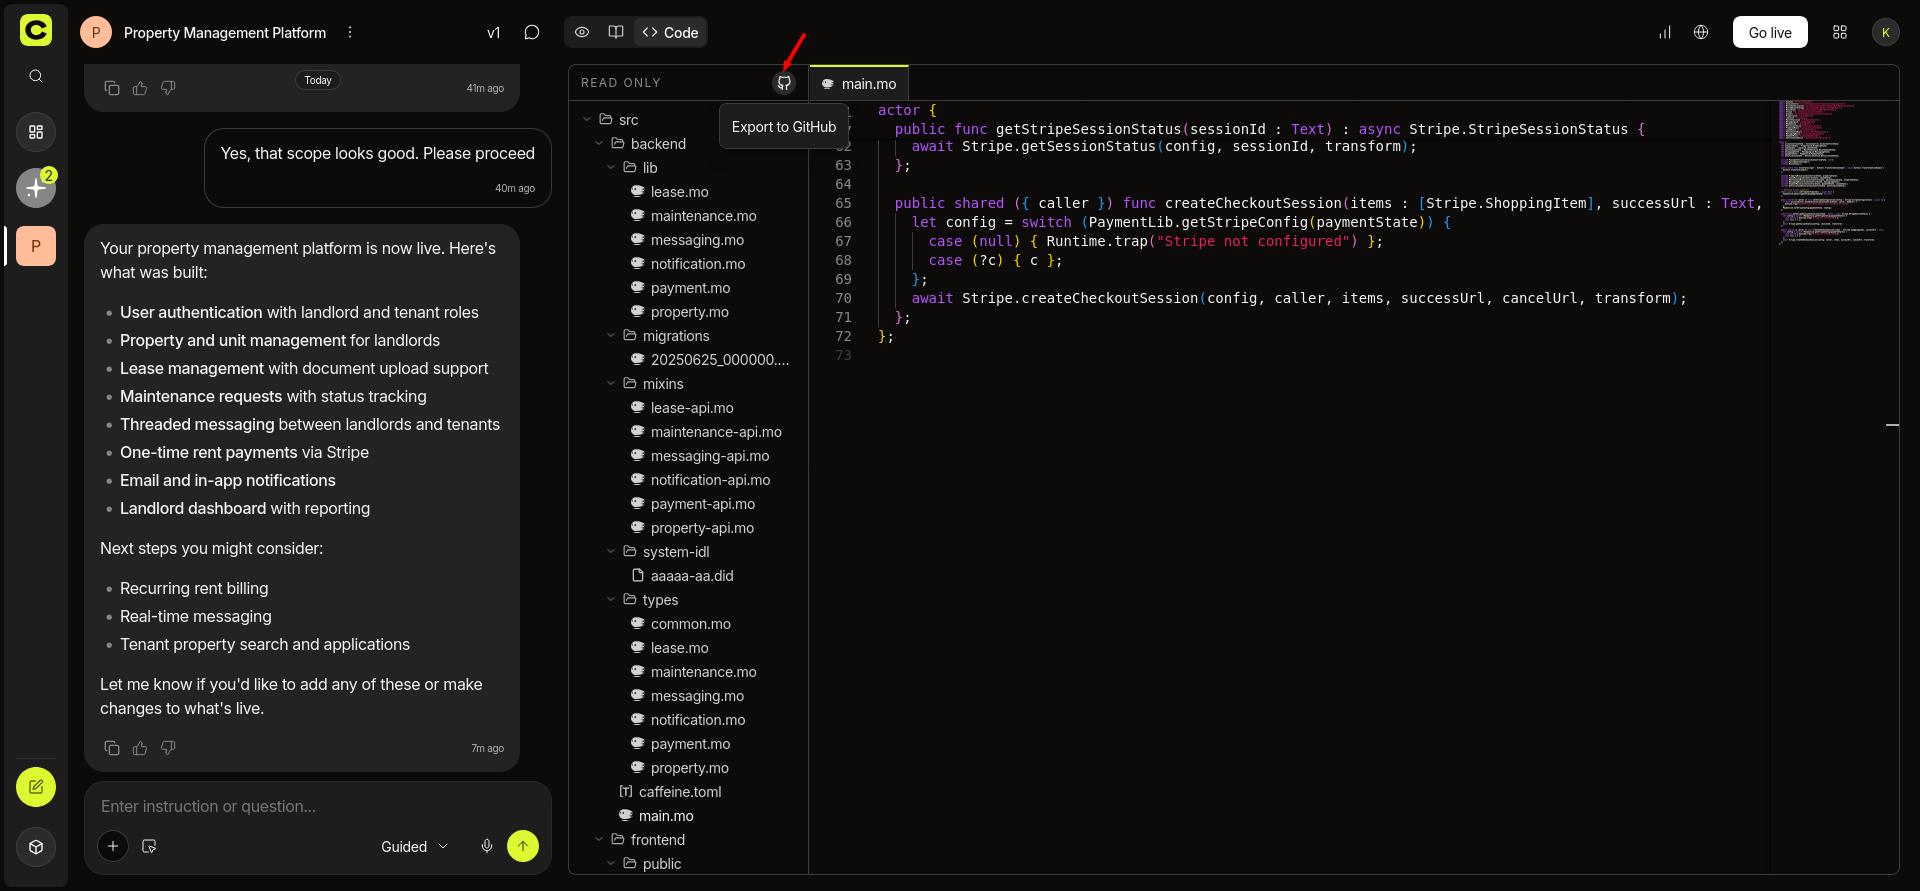This screenshot has height=891, width=1920.
Task: Open common.mo file
Action: 690,623
